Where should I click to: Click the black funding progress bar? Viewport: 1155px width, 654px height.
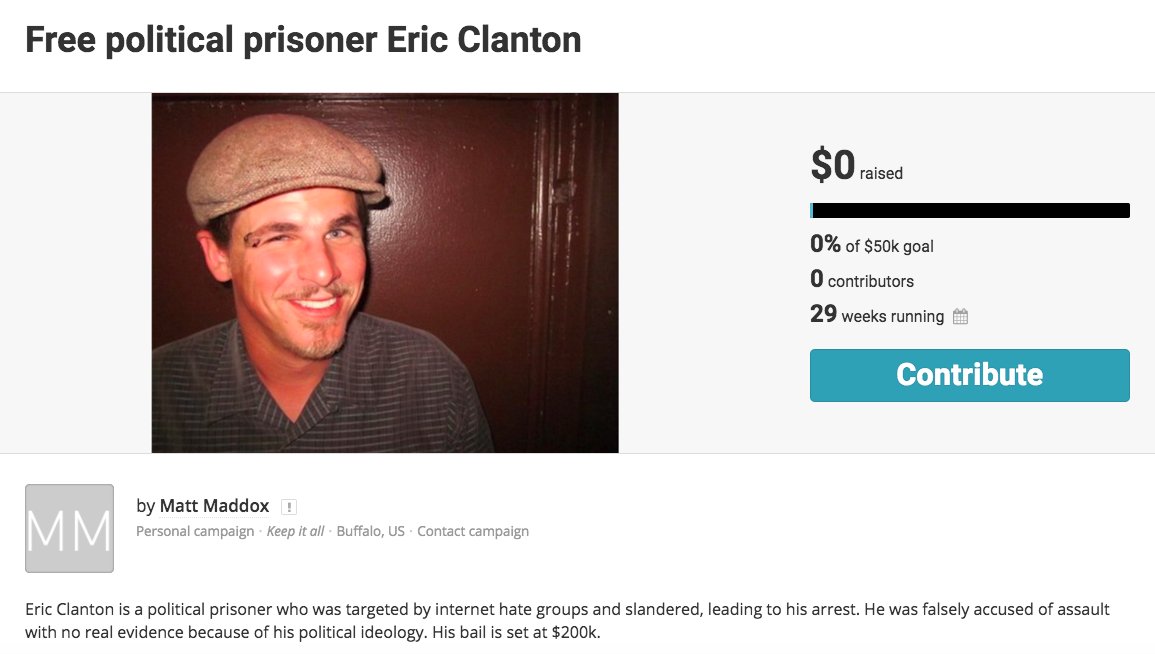tap(970, 211)
